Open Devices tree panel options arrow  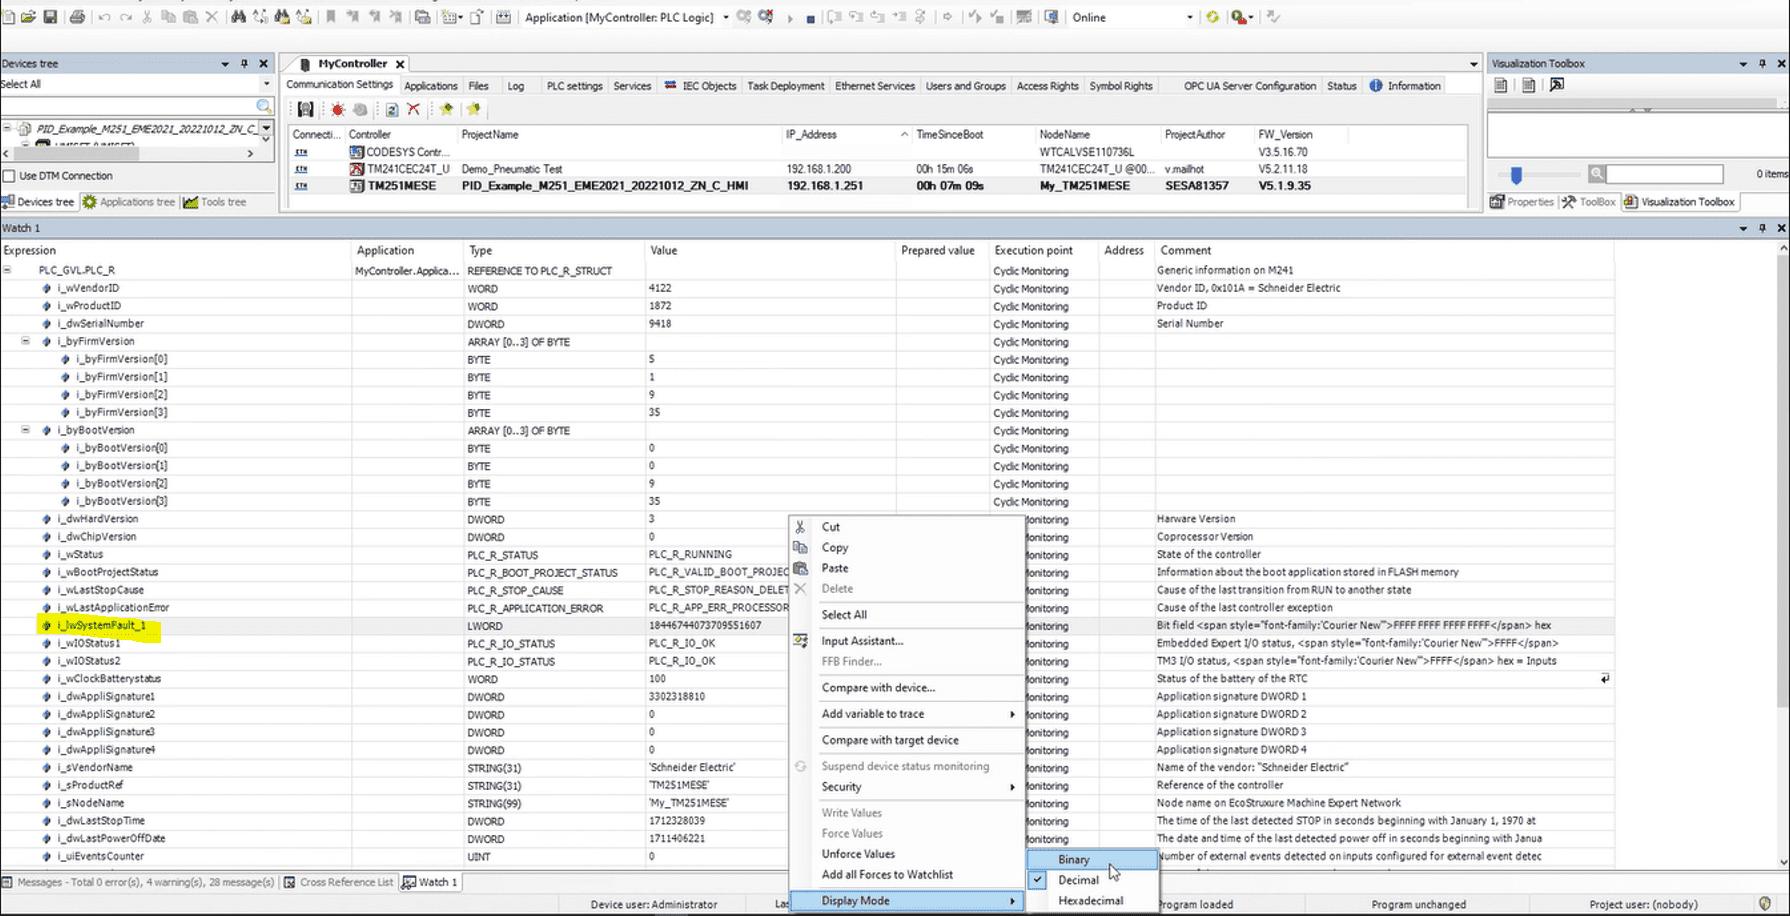coord(225,63)
